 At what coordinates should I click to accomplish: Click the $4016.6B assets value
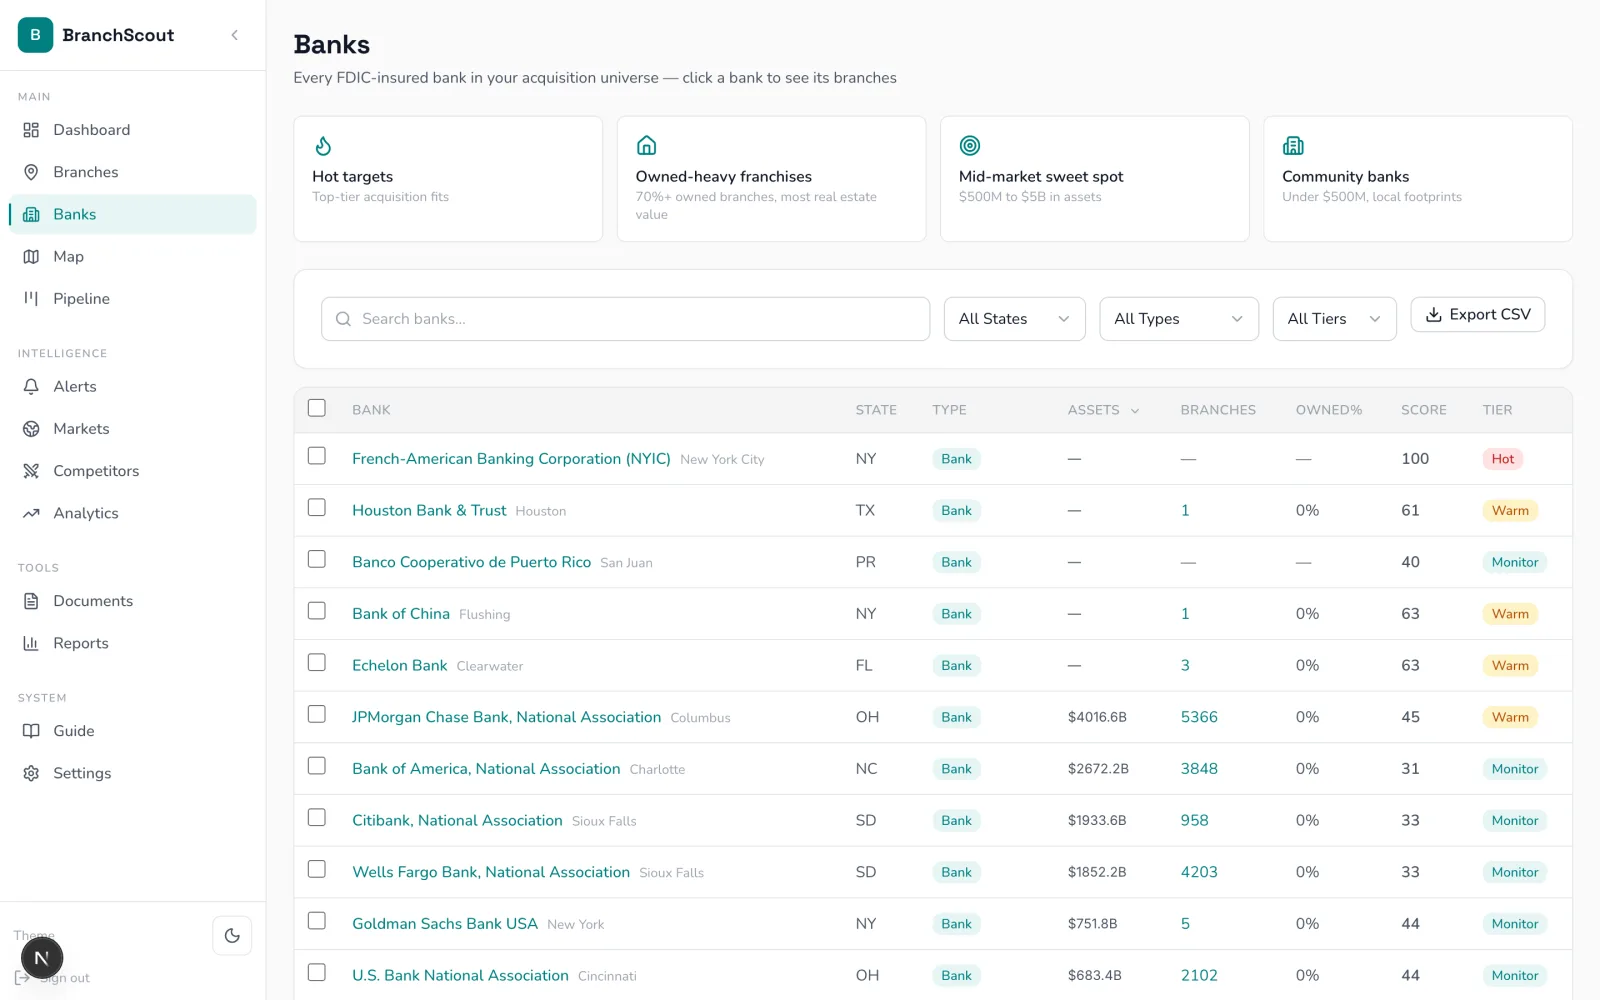point(1097,717)
